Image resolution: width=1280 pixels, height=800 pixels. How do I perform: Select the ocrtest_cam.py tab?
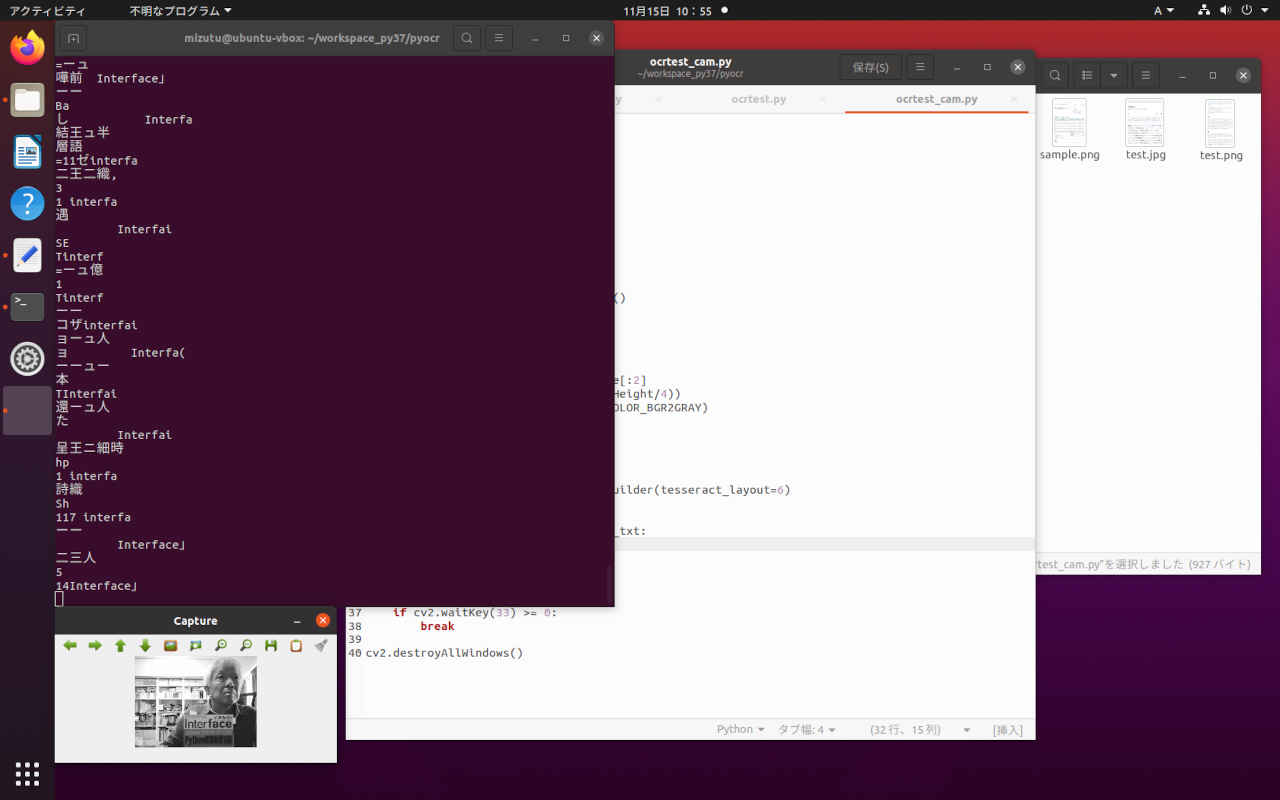click(x=936, y=99)
